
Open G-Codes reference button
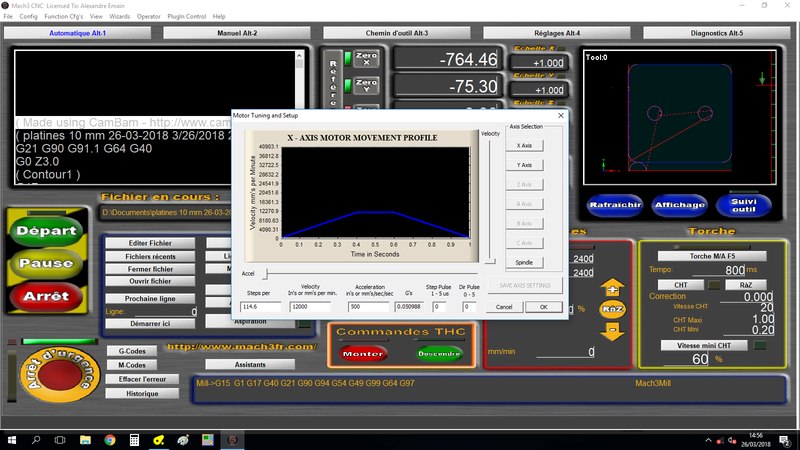tap(132, 351)
